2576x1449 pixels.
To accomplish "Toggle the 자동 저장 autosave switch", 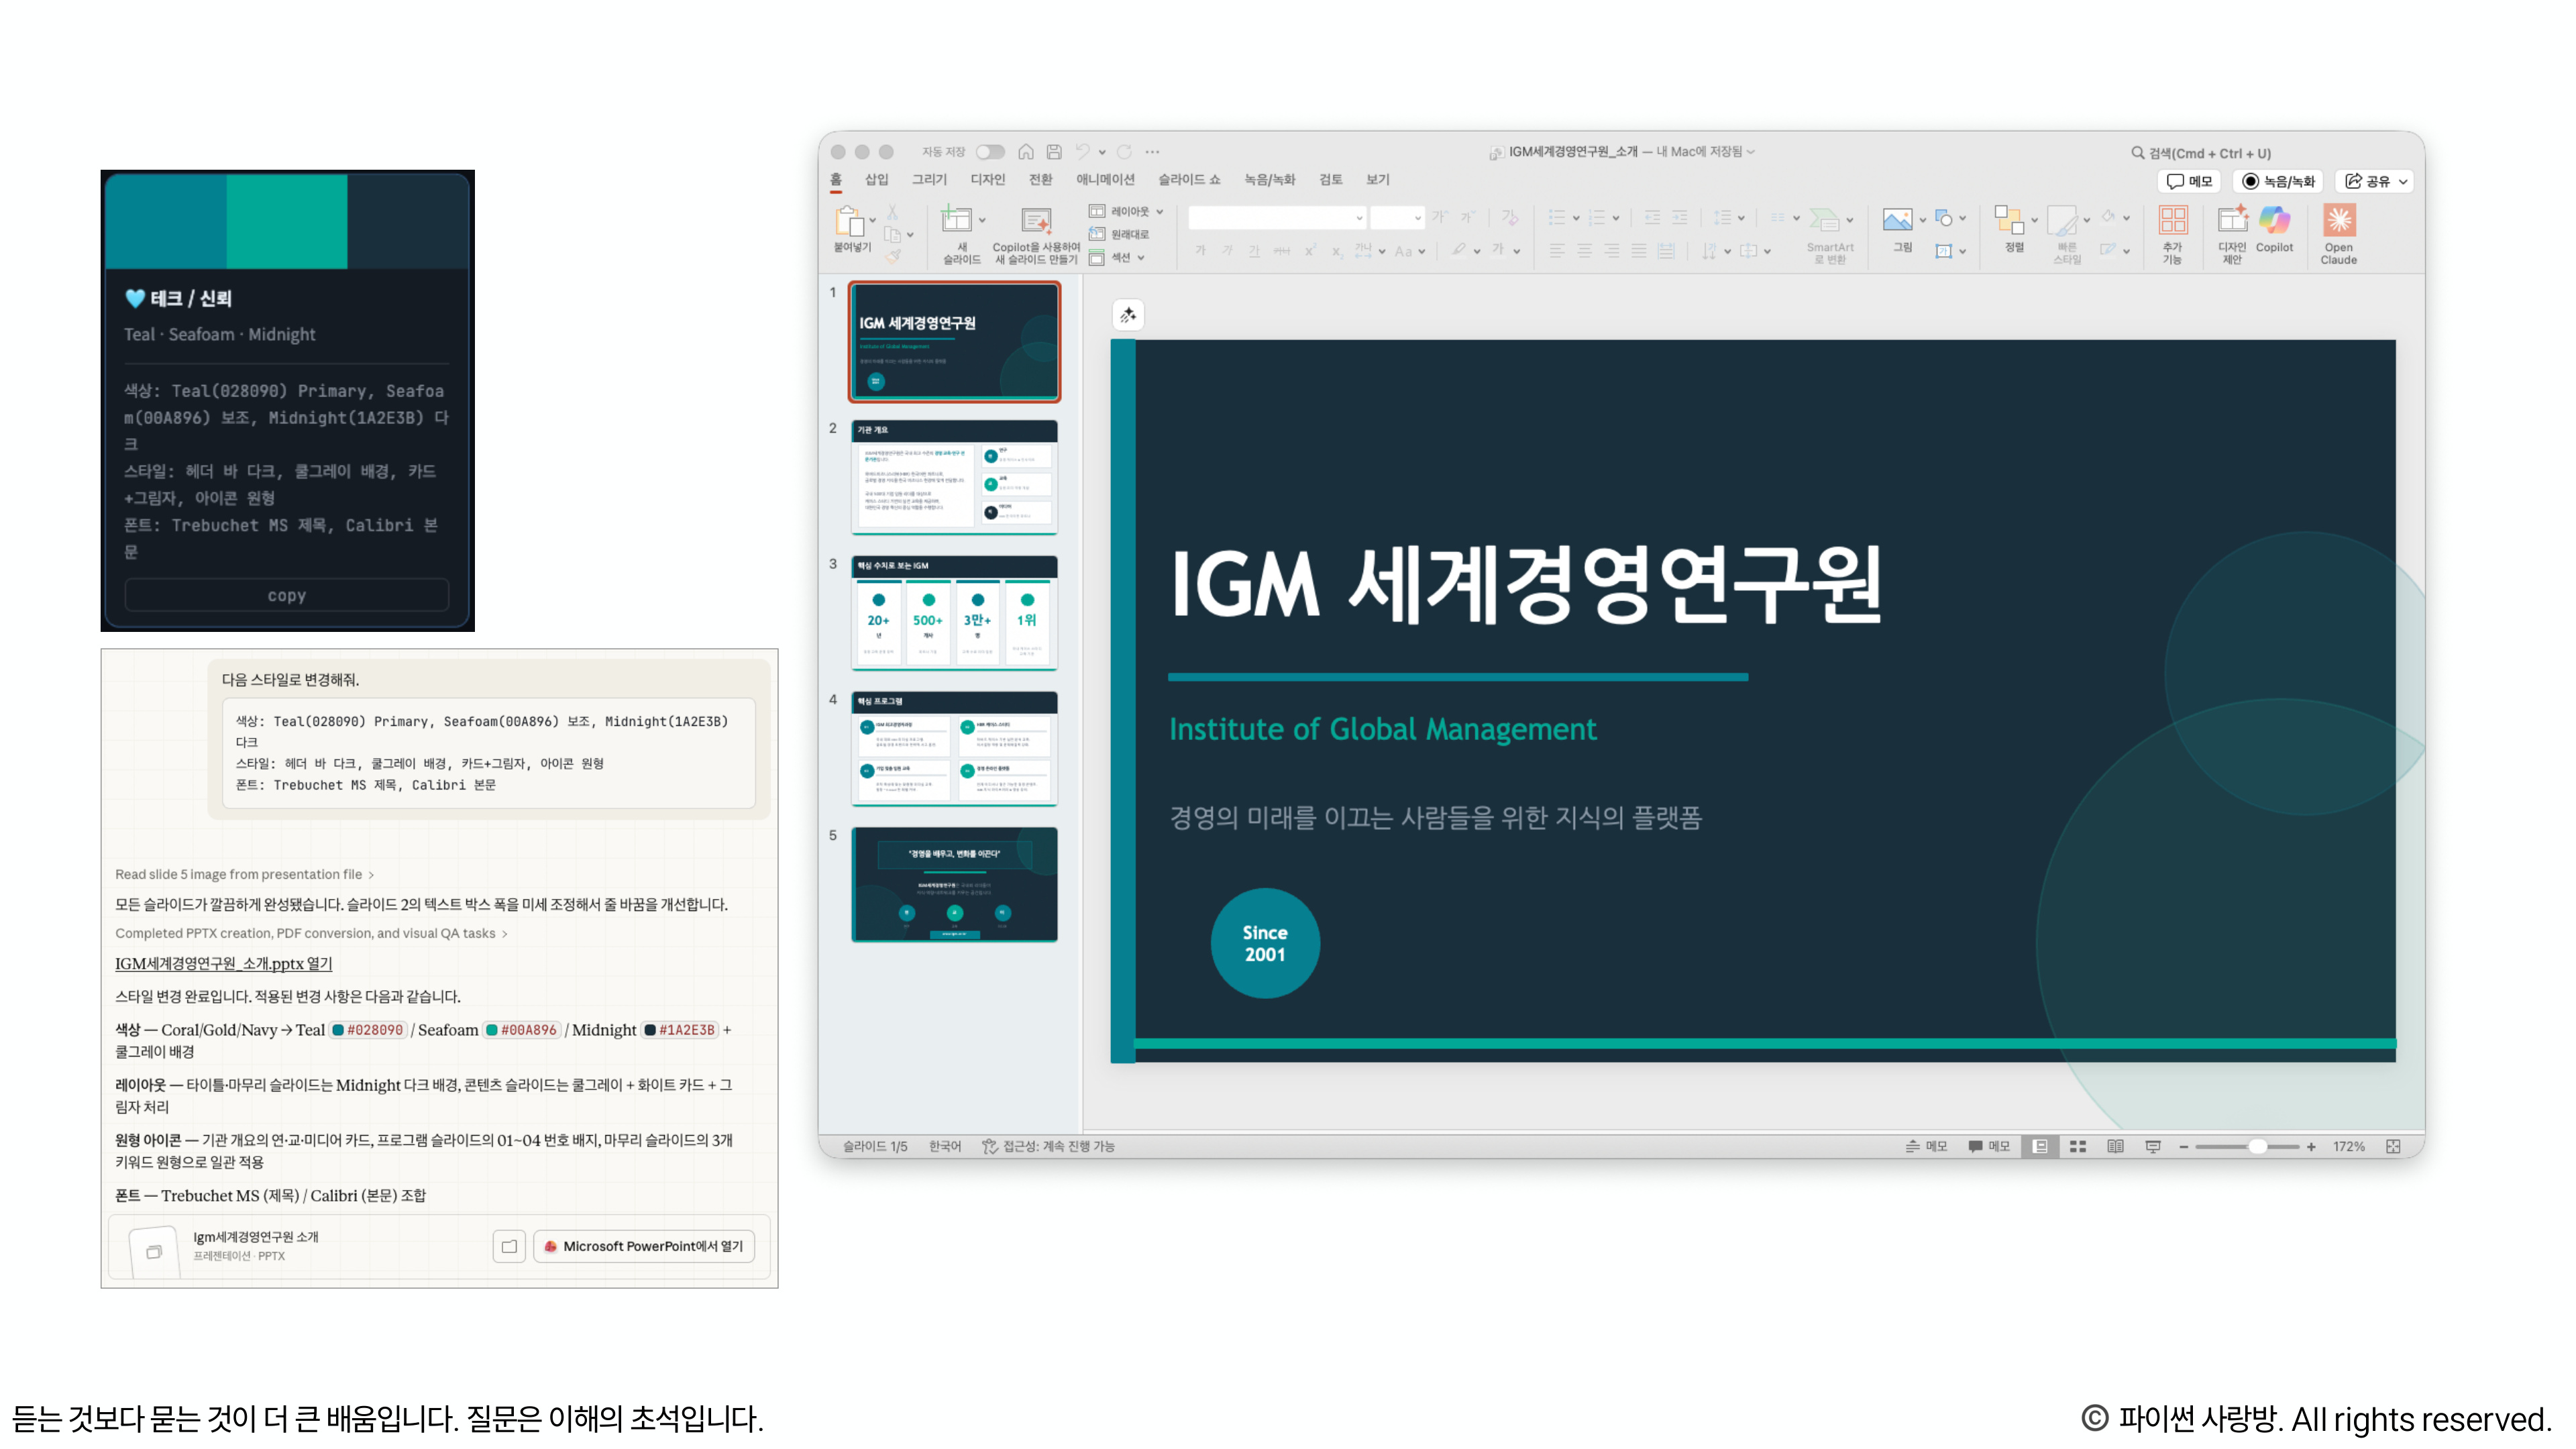I will pos(990,152).
